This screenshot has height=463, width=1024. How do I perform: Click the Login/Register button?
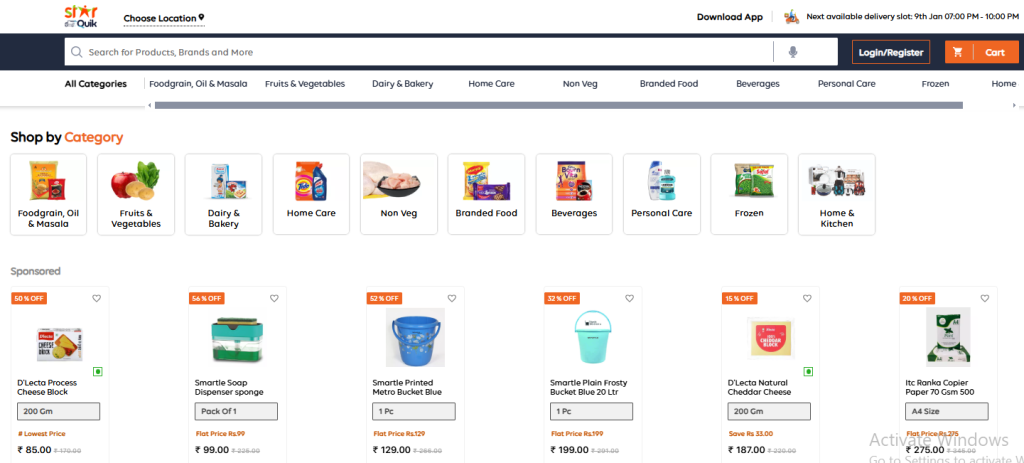890,52
